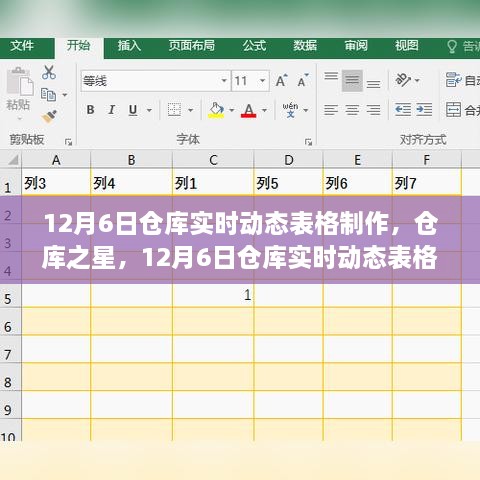Screen dimensions: 480x480
Task: Click the yellow fill color button
Action: [x=216, y=110]
